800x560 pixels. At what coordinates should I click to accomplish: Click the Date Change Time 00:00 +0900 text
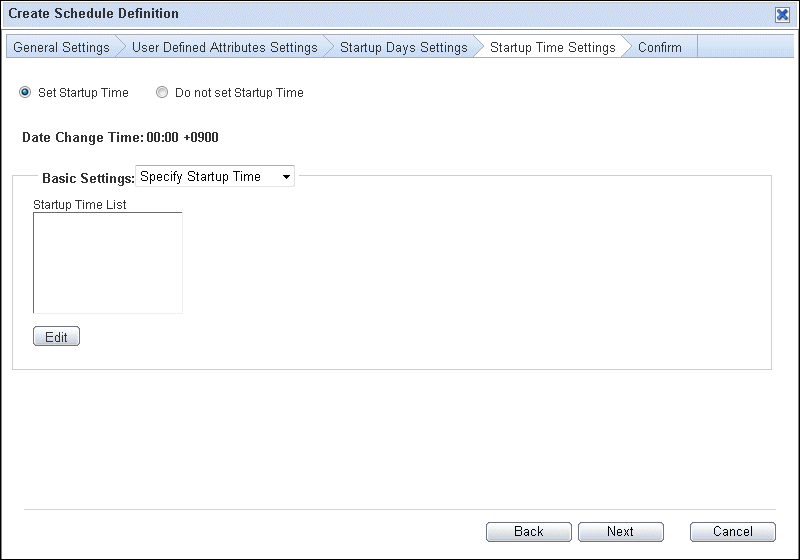[x=120, y=137]
